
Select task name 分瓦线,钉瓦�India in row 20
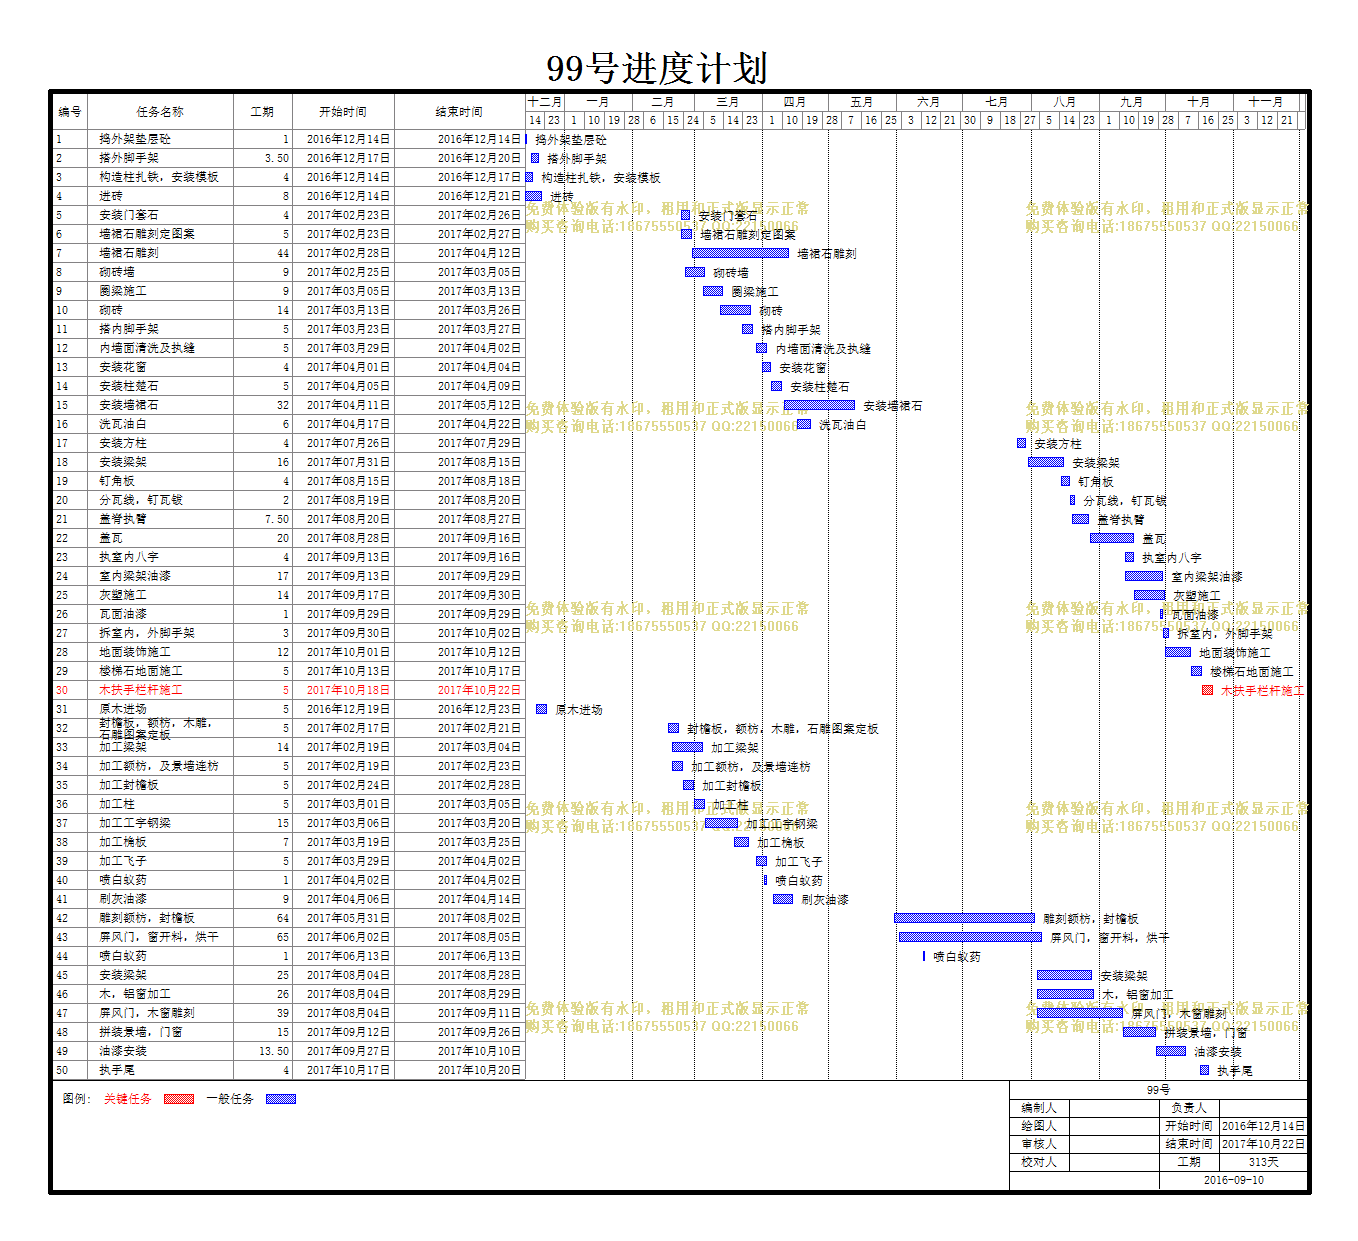(x=141, y=500)
